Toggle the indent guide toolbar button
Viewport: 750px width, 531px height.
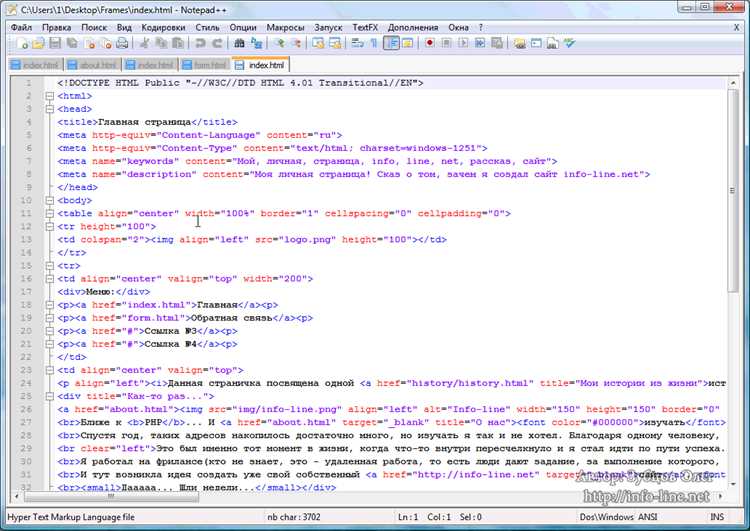click(391, 44)
